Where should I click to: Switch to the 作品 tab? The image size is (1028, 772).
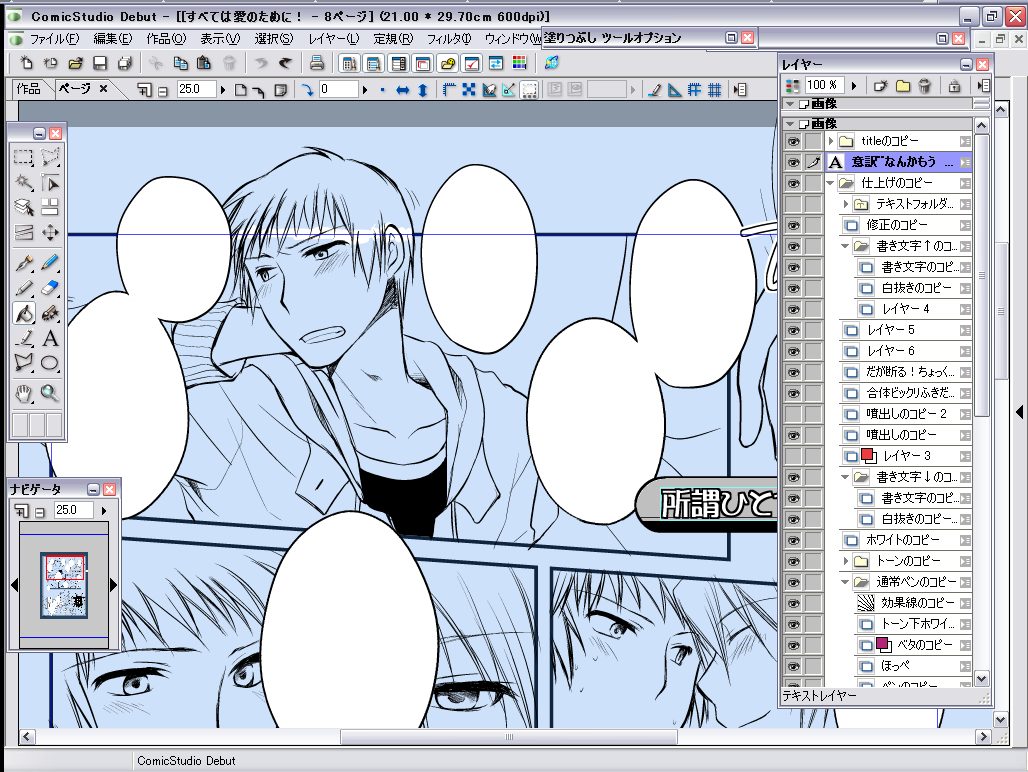[x=29, y=88]
